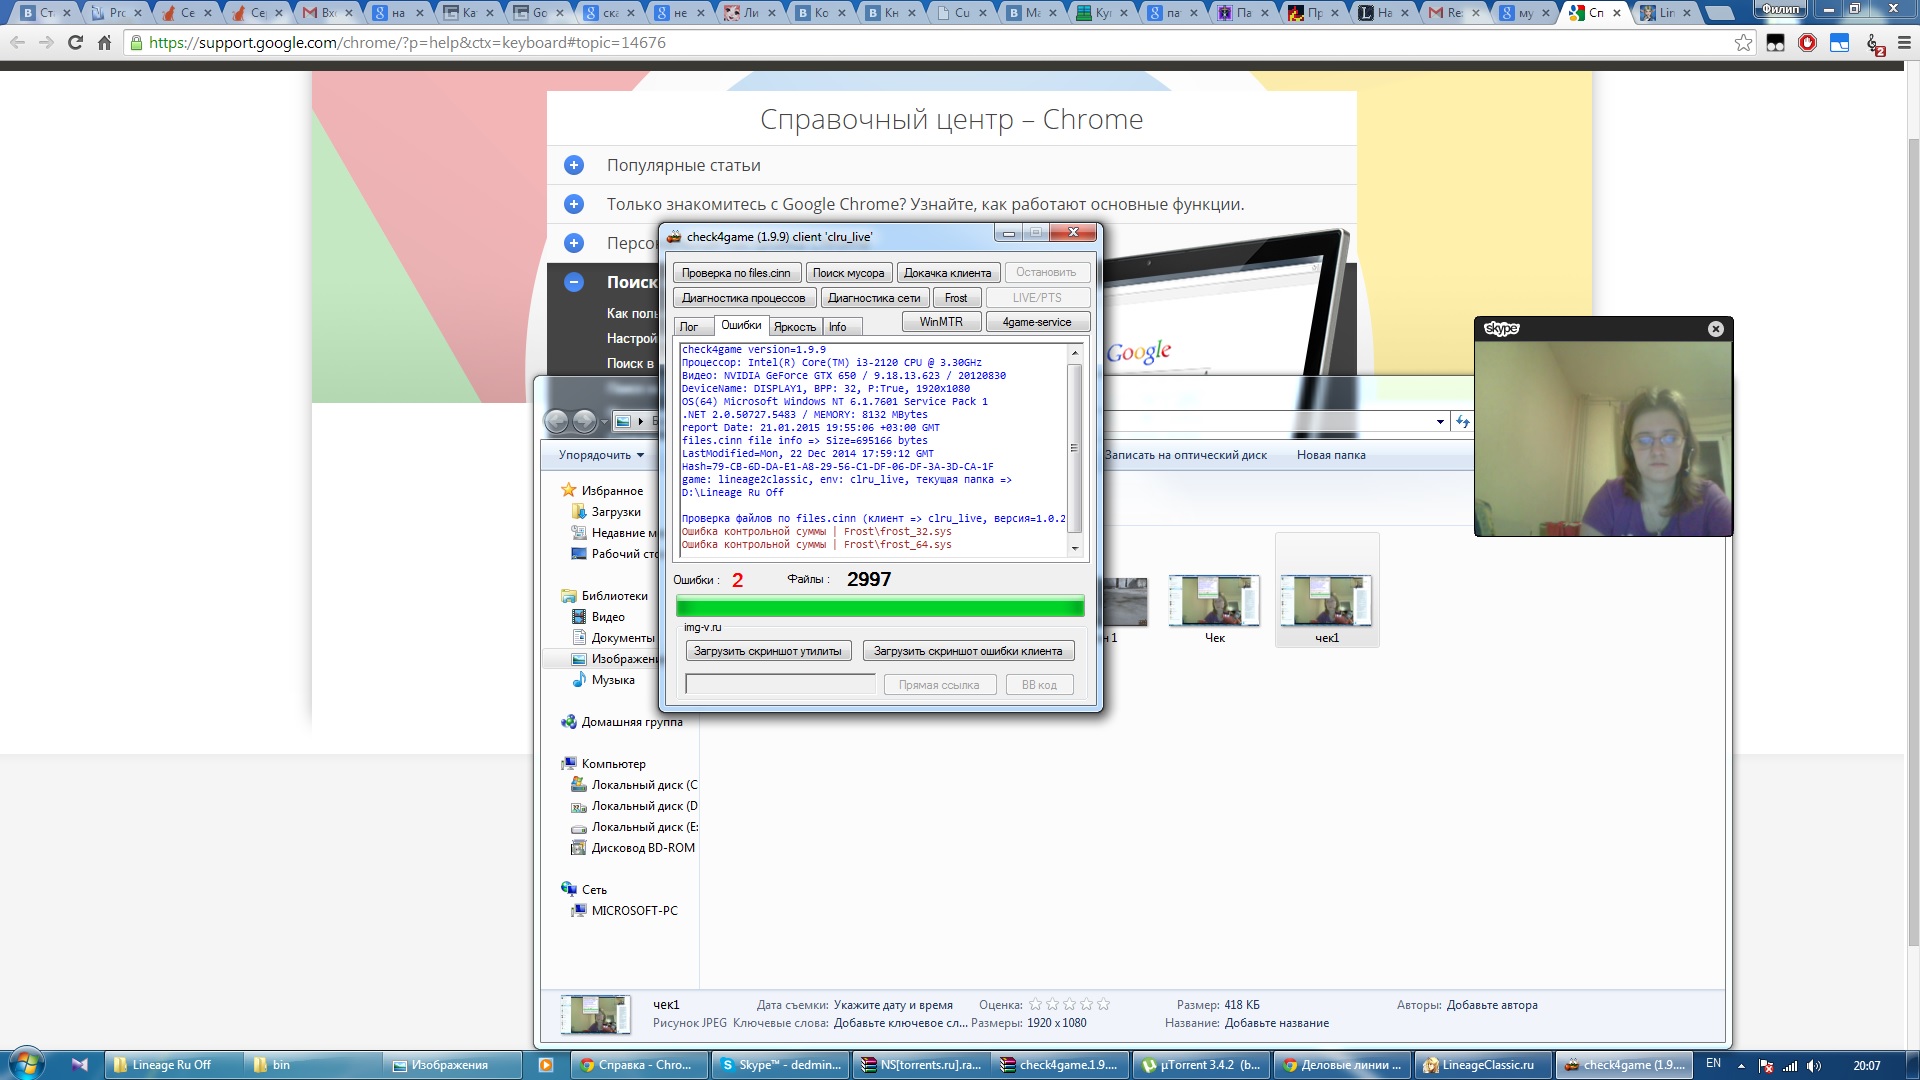Open the AdBlock extension icon
This screenshot has width=1920, height=1080.
[1807, 43]
